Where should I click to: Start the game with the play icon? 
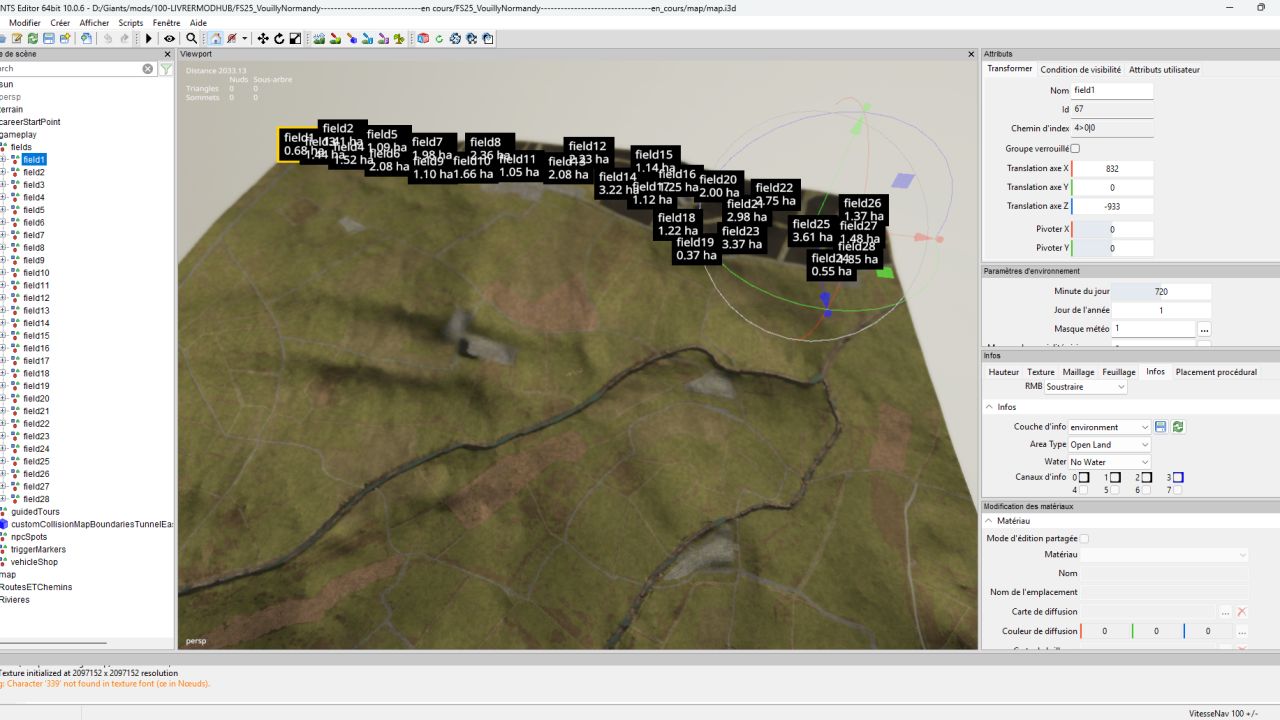pyautogui.click(x=148, y=39)
